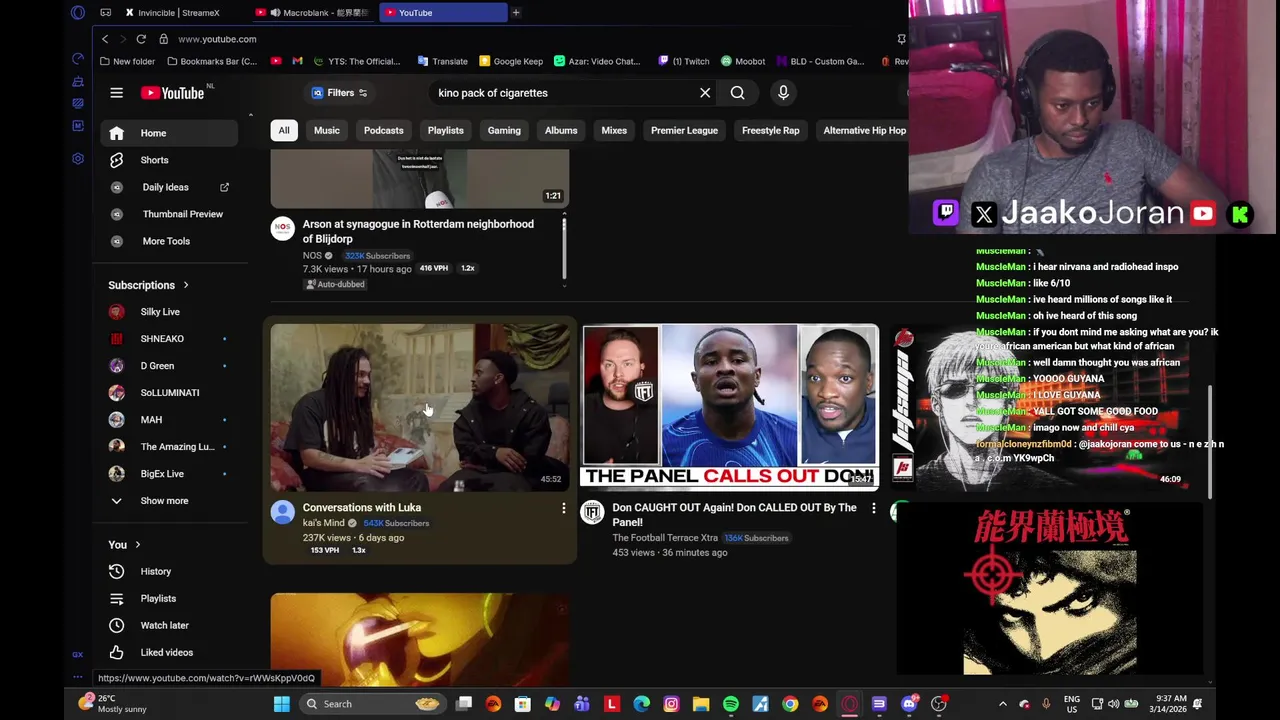The width and height of the screenshot is (1280, 720).
Task: Open Discord from the taskbar
Action: [909, 704]
